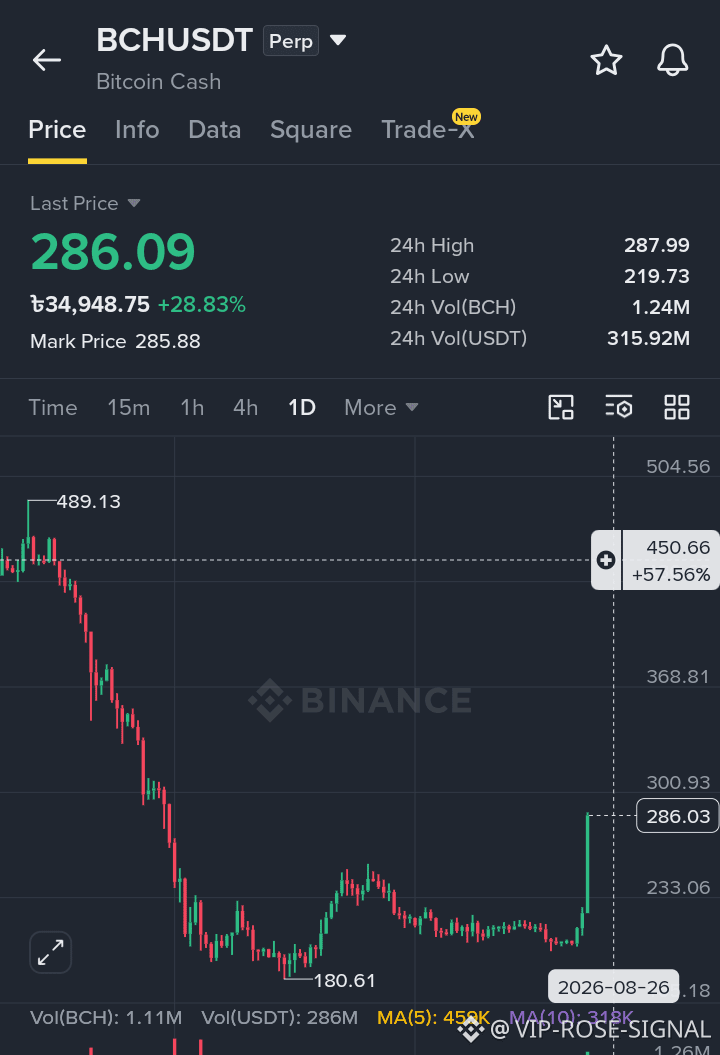The height and width of the screenshot is (1055, 720).
Task: Tap the 24h Low value 219.73
Action: pos(656,276)
